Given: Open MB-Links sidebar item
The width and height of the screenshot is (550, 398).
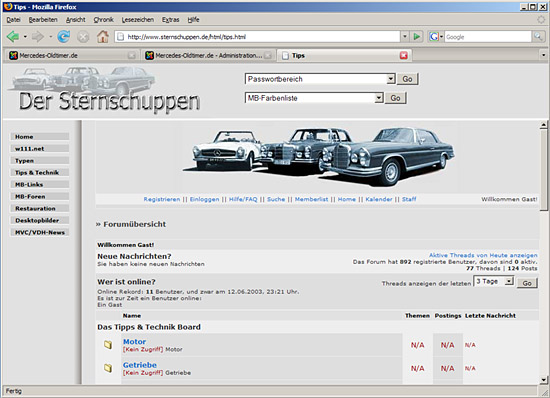Looking at the screenshot, I should pos(40,184).
